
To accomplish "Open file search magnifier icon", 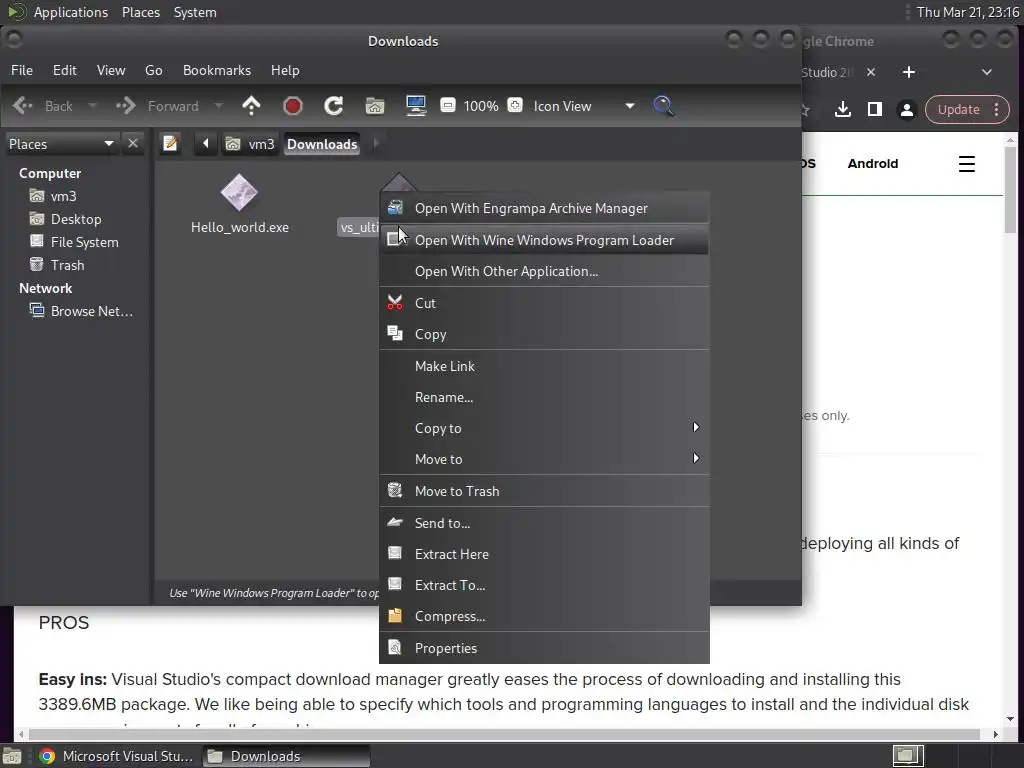I will click(x=663, y=106).
